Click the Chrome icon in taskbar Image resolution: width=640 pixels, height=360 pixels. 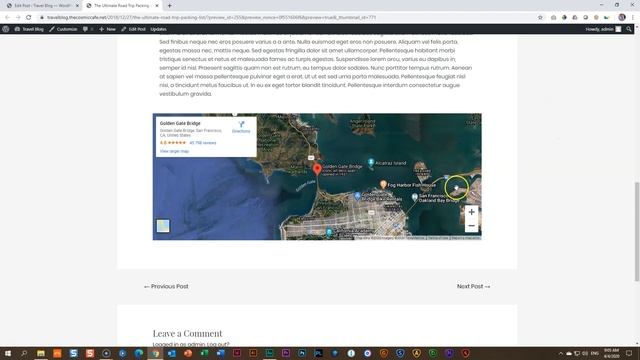tap(155, 353)
